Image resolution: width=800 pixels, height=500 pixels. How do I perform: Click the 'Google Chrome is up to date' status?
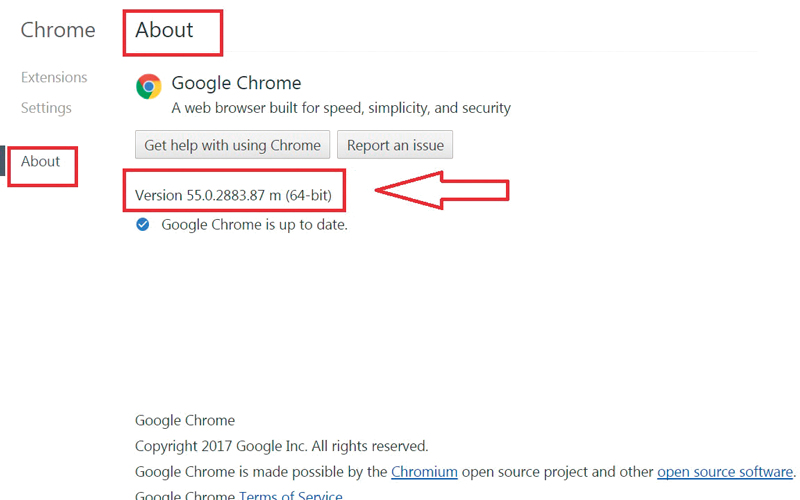pos(254,225)
